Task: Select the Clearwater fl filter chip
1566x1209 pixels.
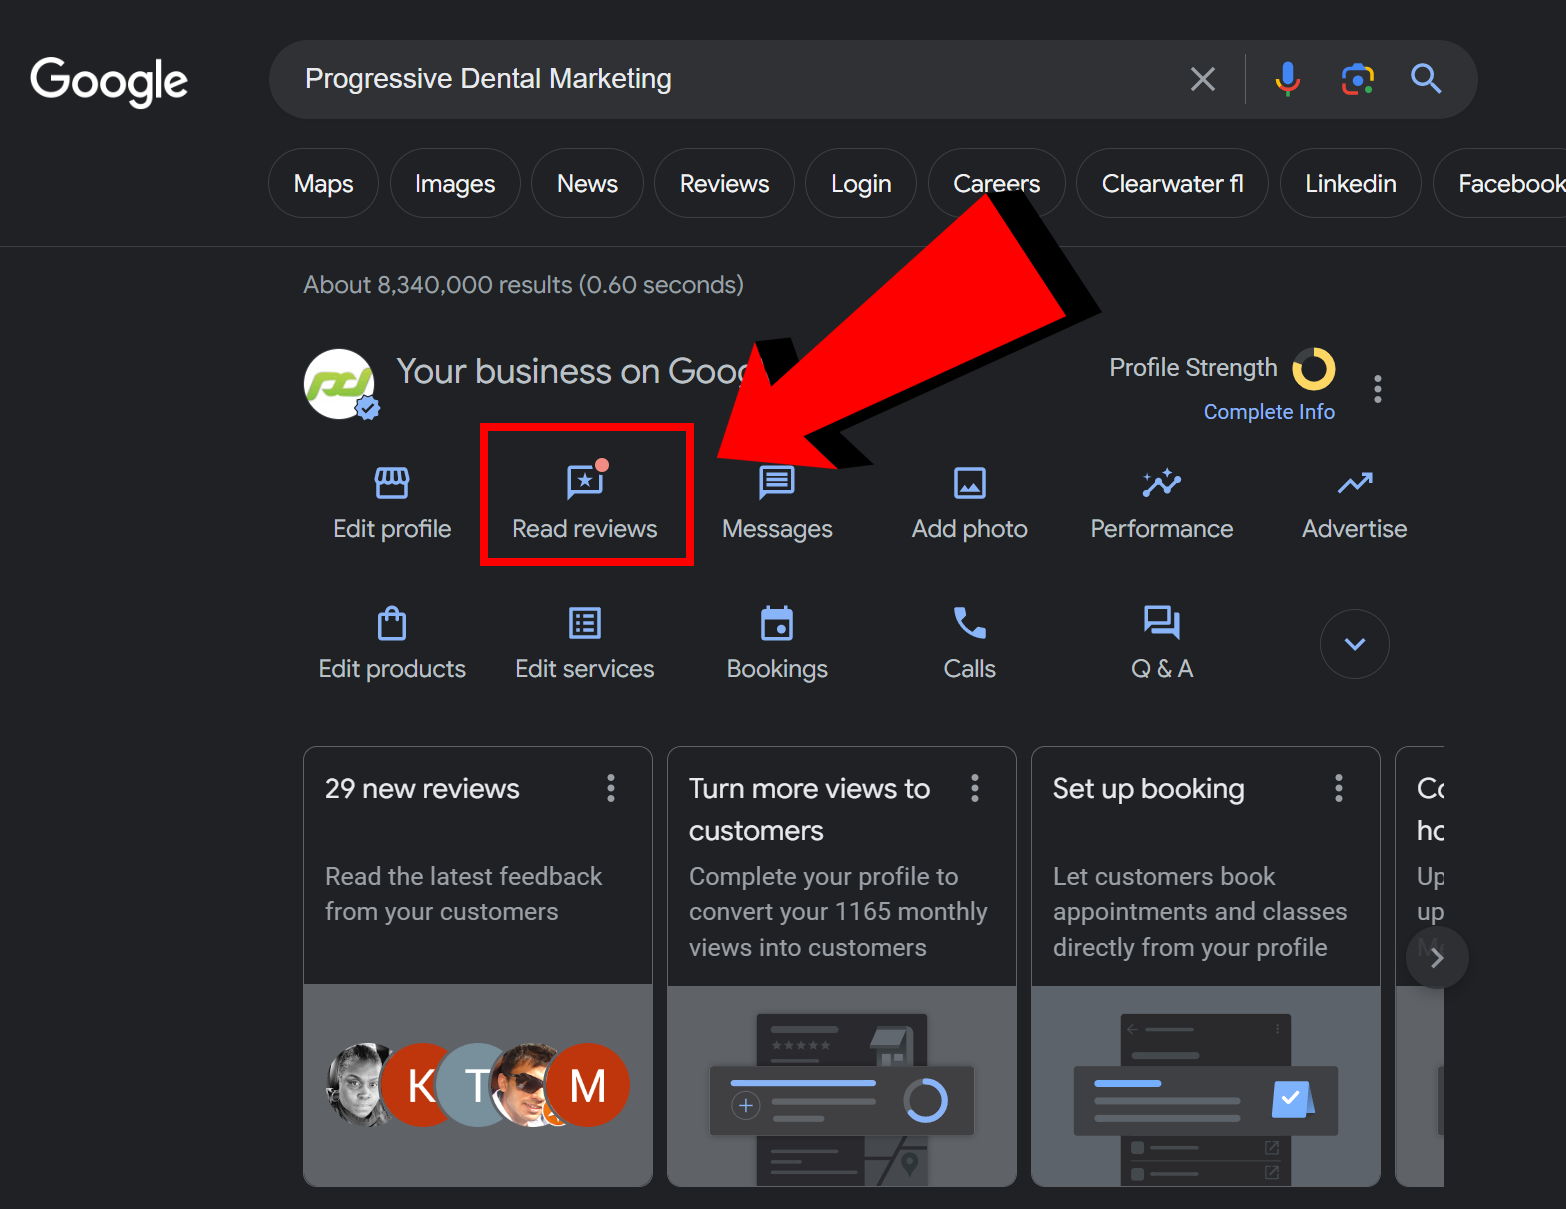Action: (x=1172, y=183)
